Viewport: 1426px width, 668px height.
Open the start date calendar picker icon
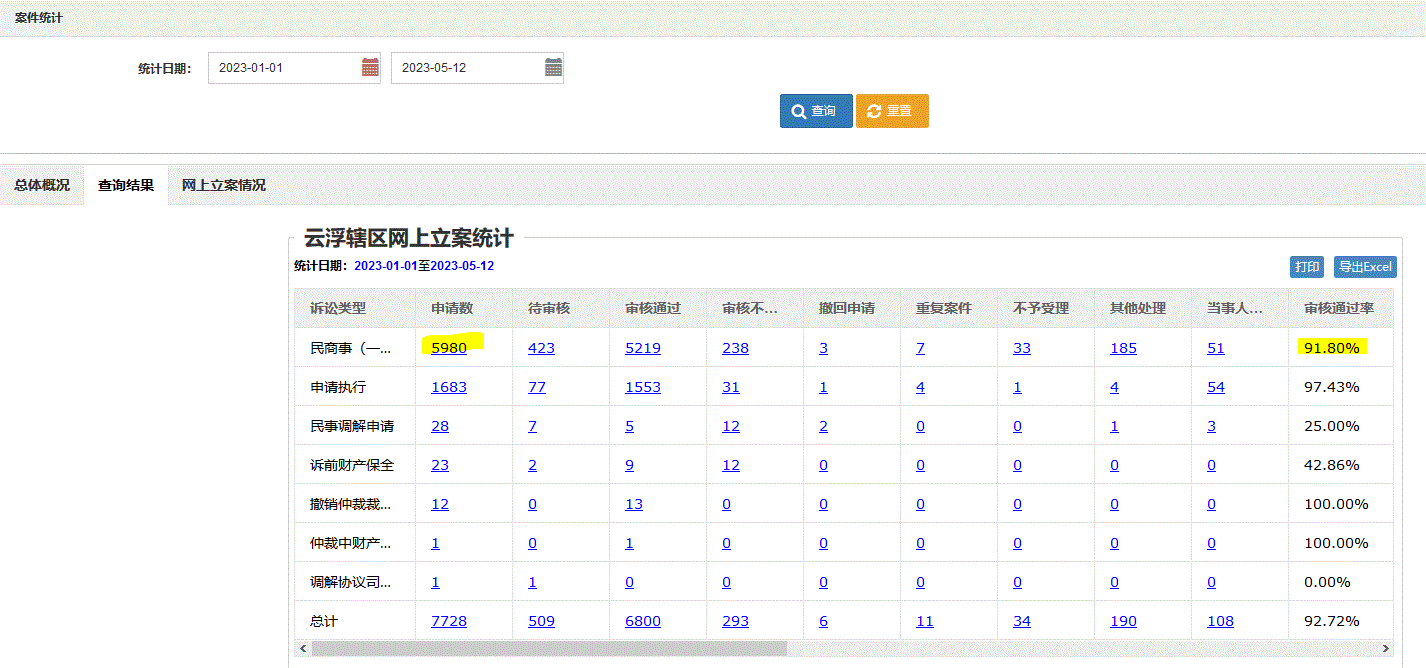pos(370,68)
